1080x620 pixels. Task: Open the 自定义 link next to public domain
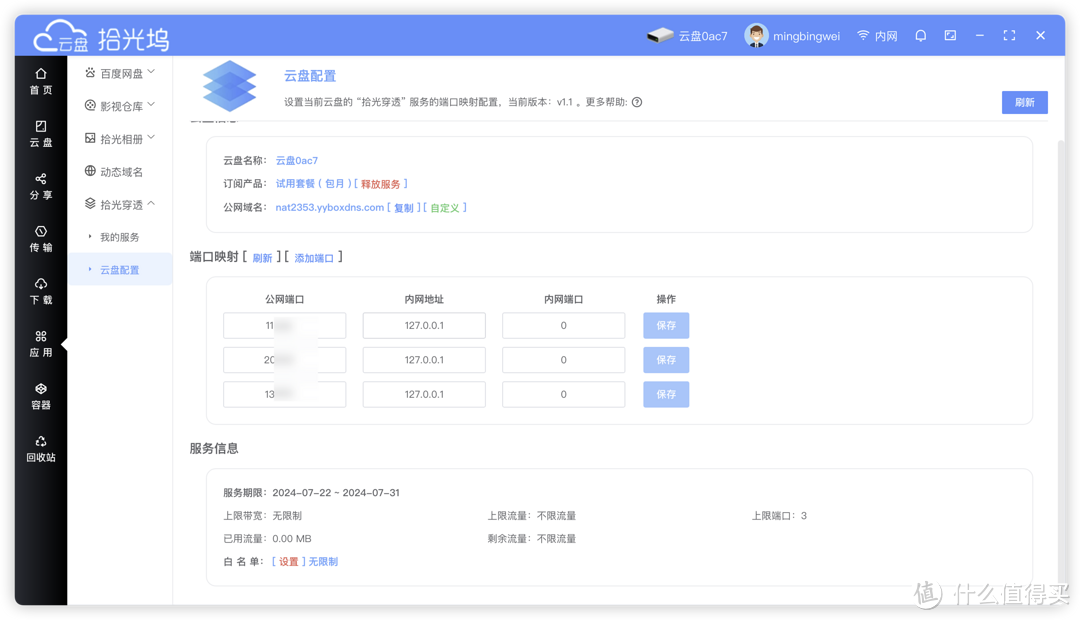click(446, 208)
